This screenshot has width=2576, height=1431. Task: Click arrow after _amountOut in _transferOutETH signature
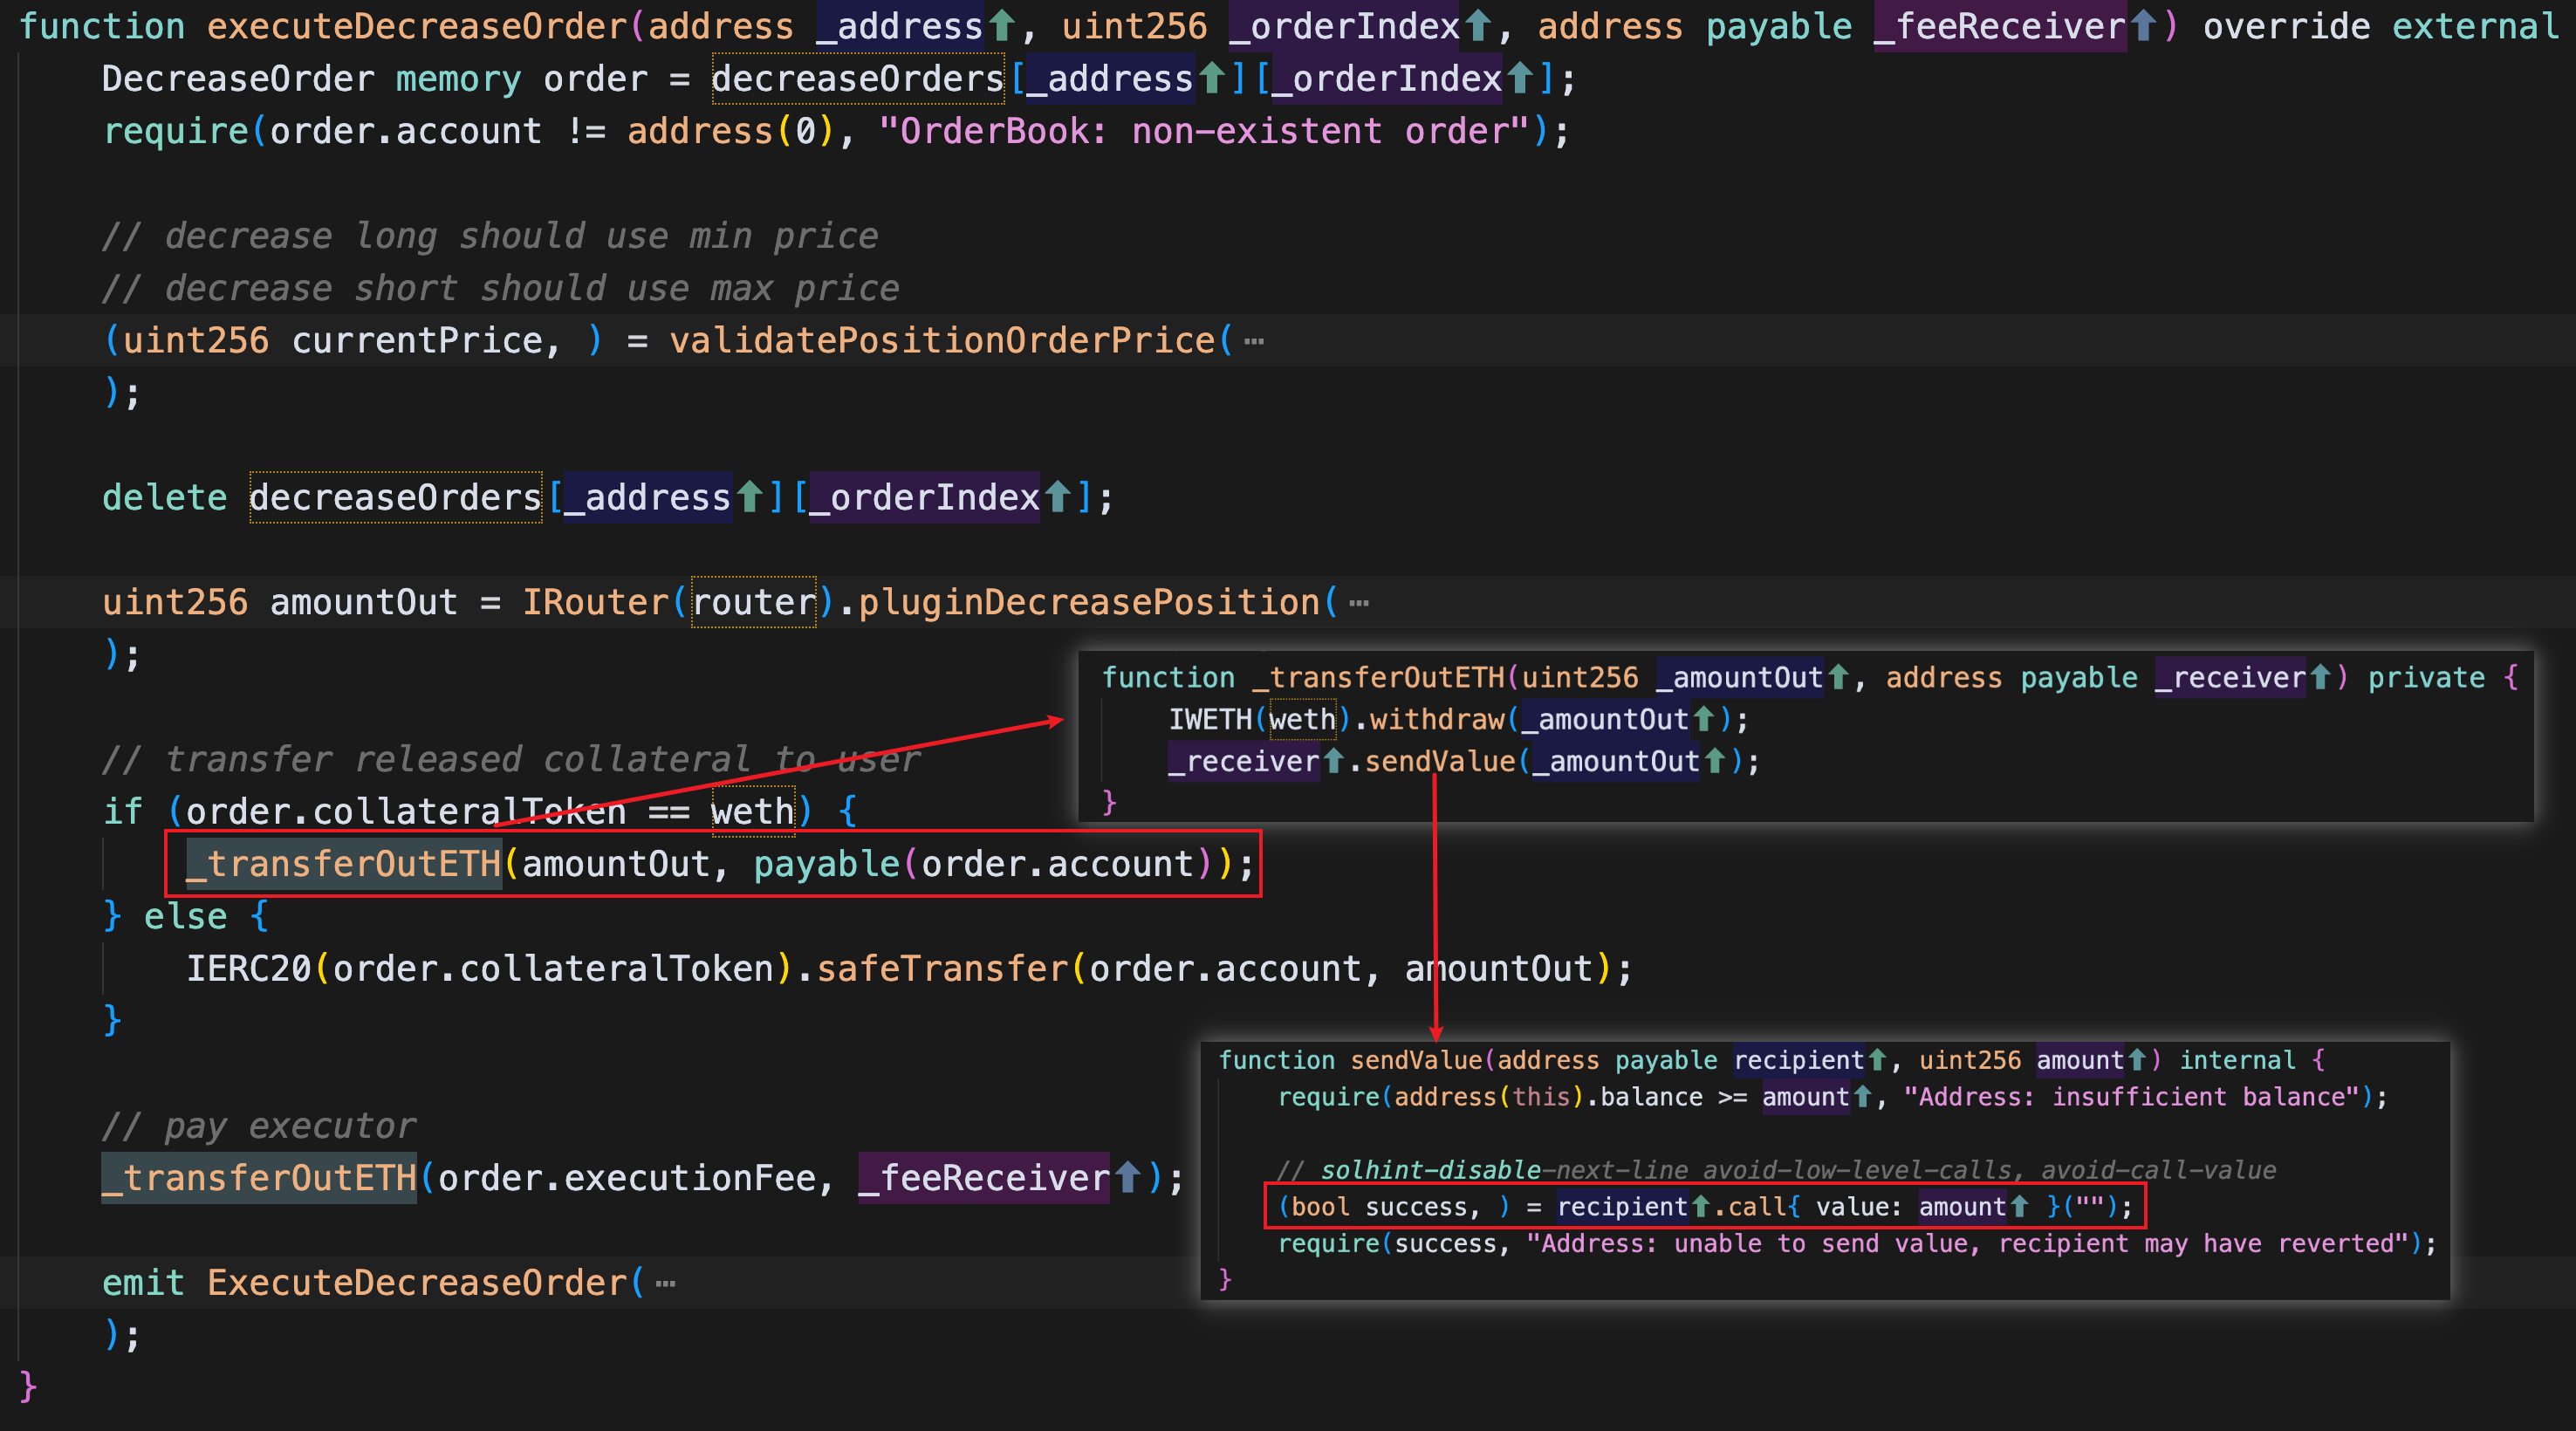[1838, 678]
